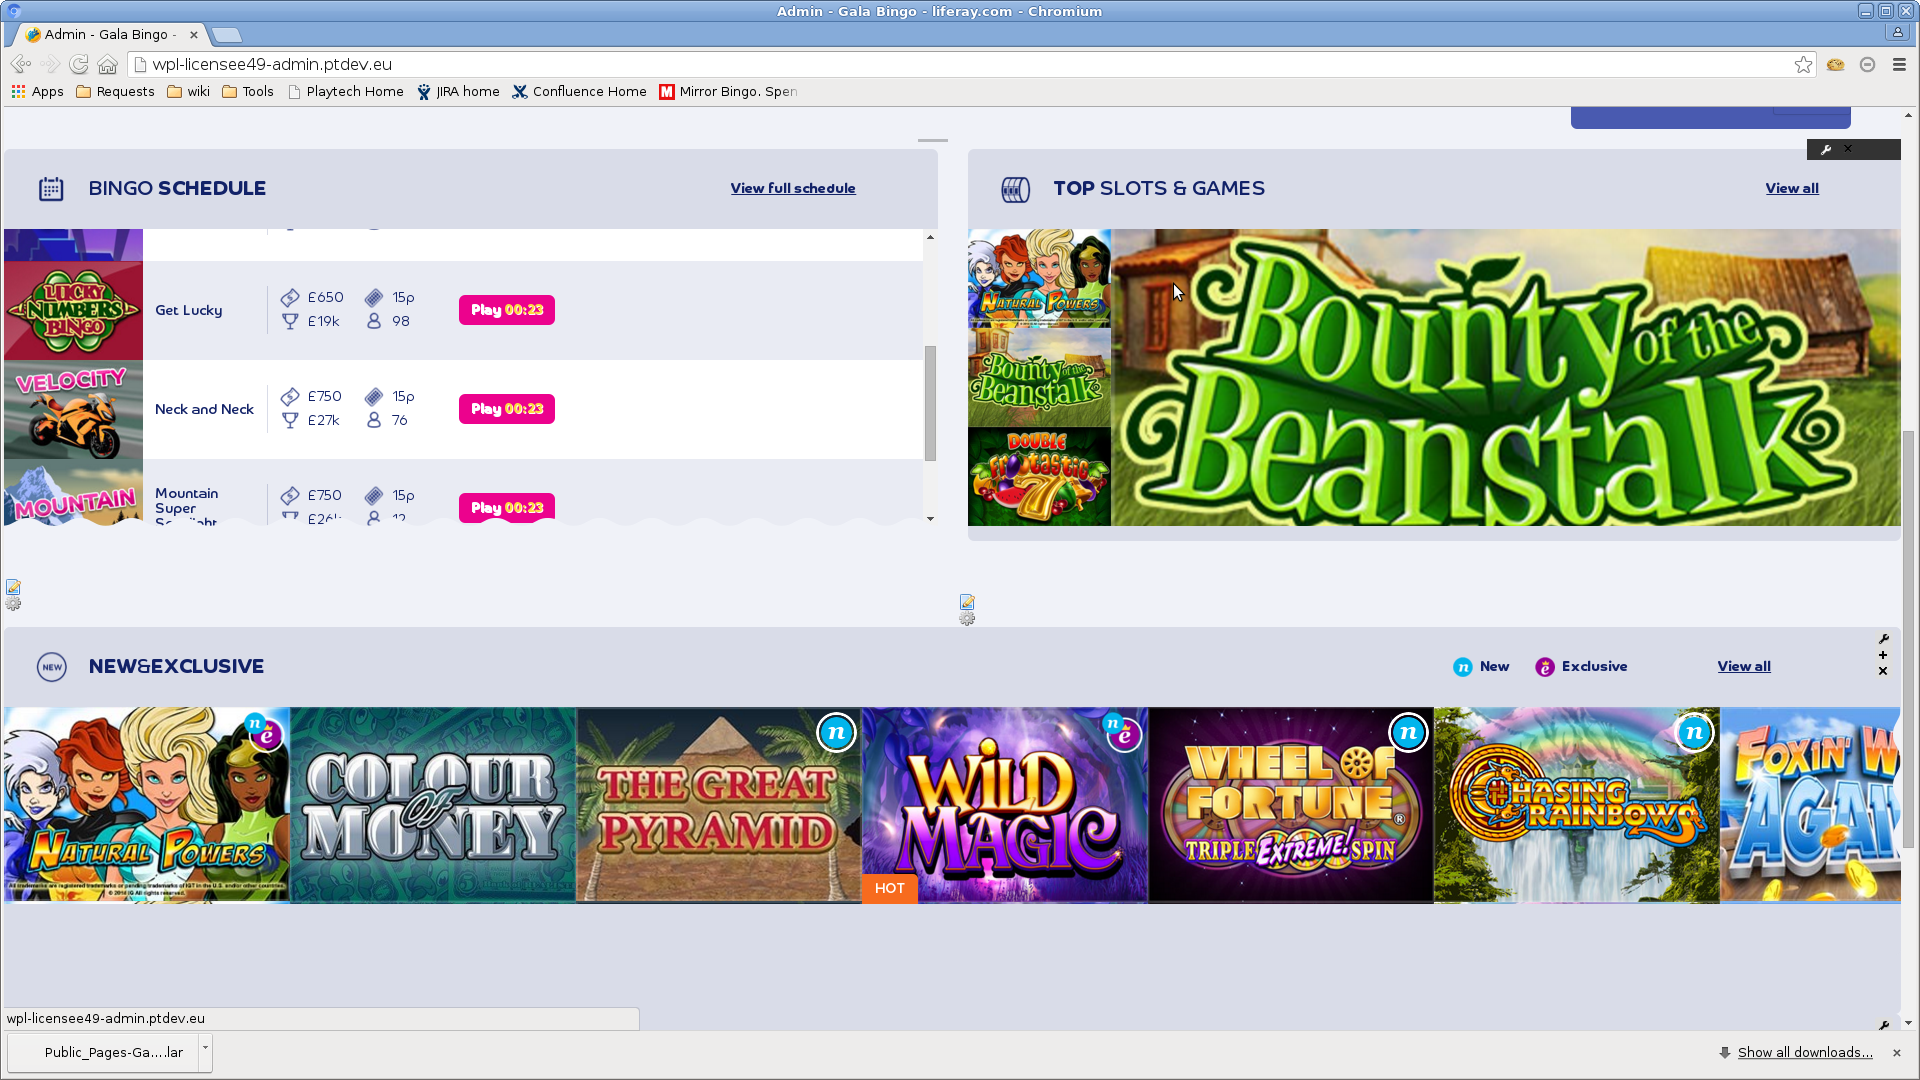The height and width of the screenshot is (1080, 1920).
Task: Open Natural Powers game tile
Action: (x=146, y=805)
